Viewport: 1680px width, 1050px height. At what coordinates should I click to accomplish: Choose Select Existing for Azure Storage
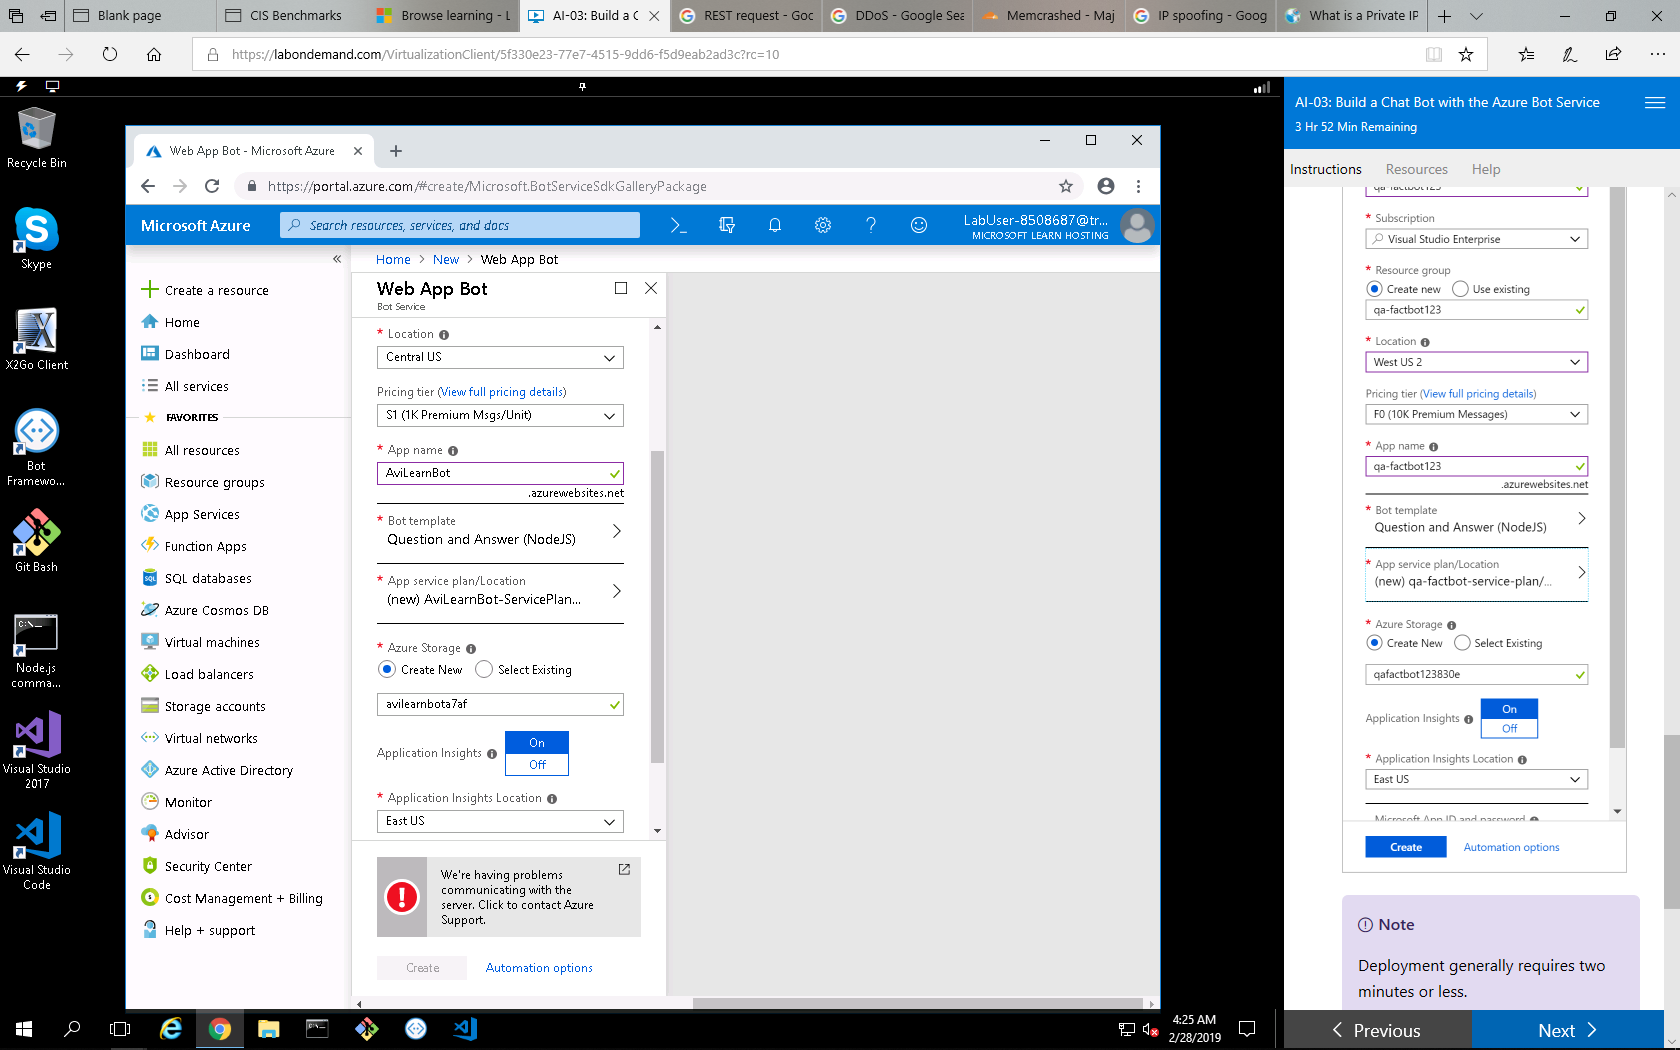[488, 669]
